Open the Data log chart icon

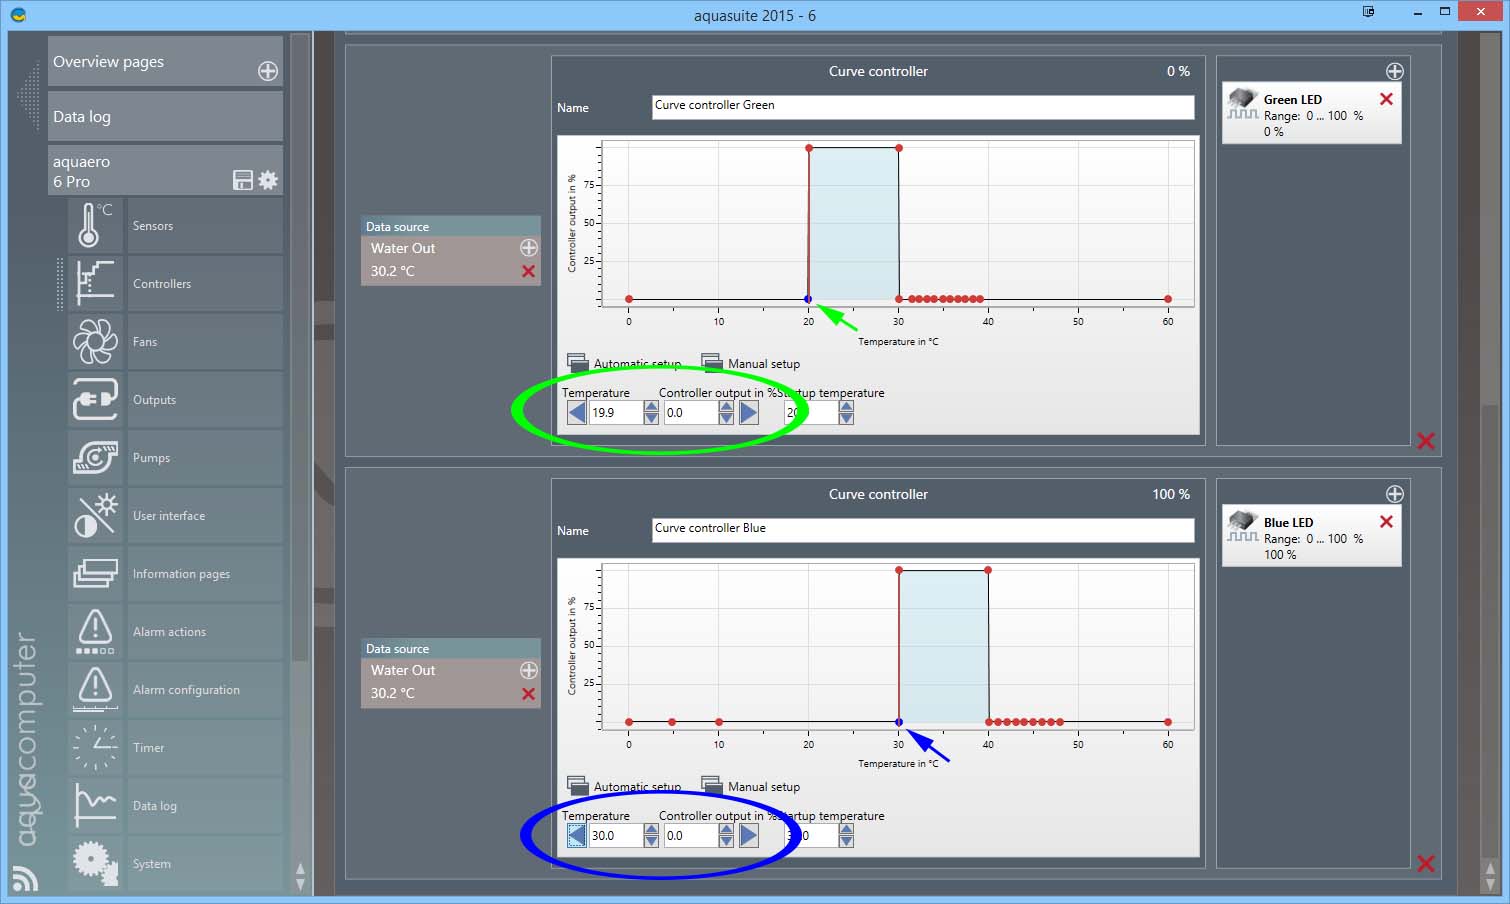tap(95, 806)
